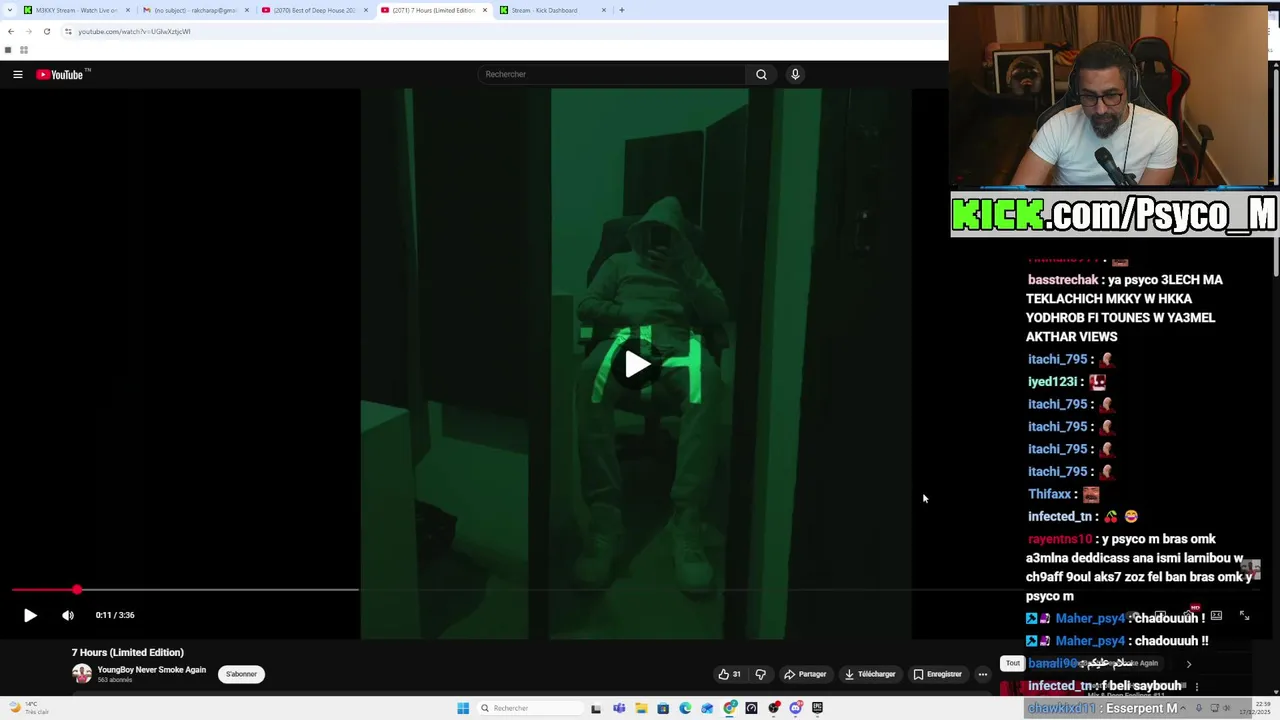1280x720 pixels.
Task: Go to the YouTube home logo
Action: tap(63, 74)
